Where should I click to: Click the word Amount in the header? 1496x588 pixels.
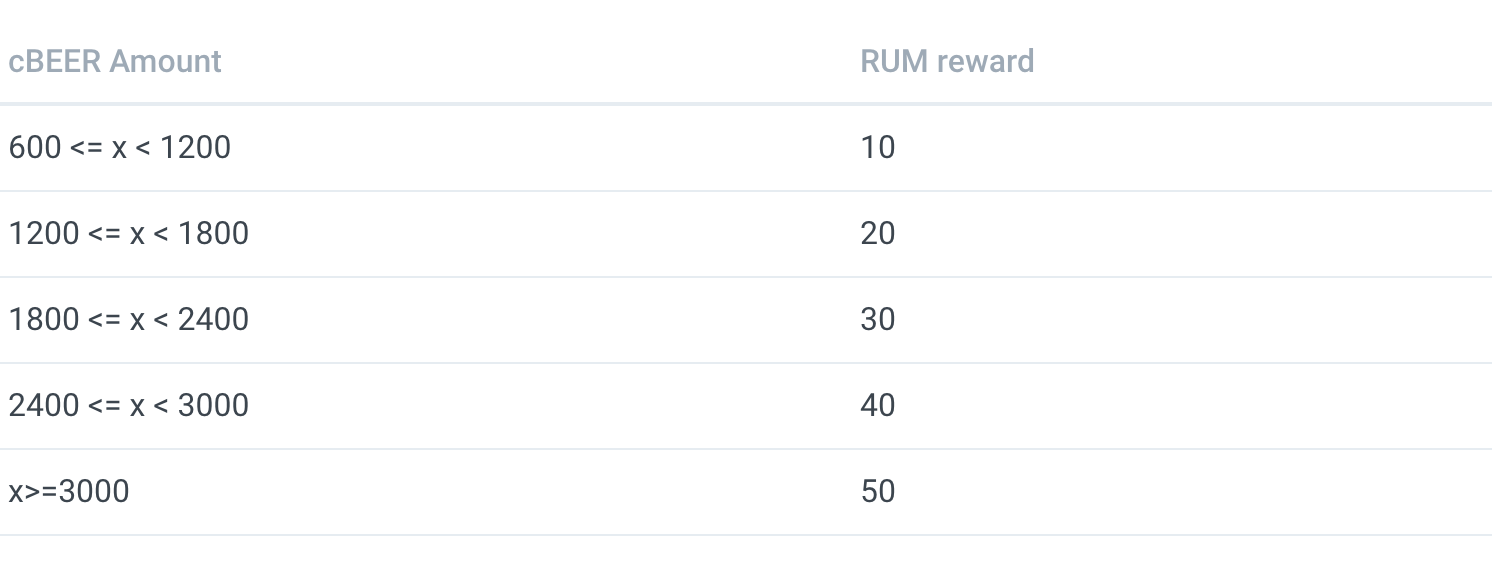coord(166,62)
